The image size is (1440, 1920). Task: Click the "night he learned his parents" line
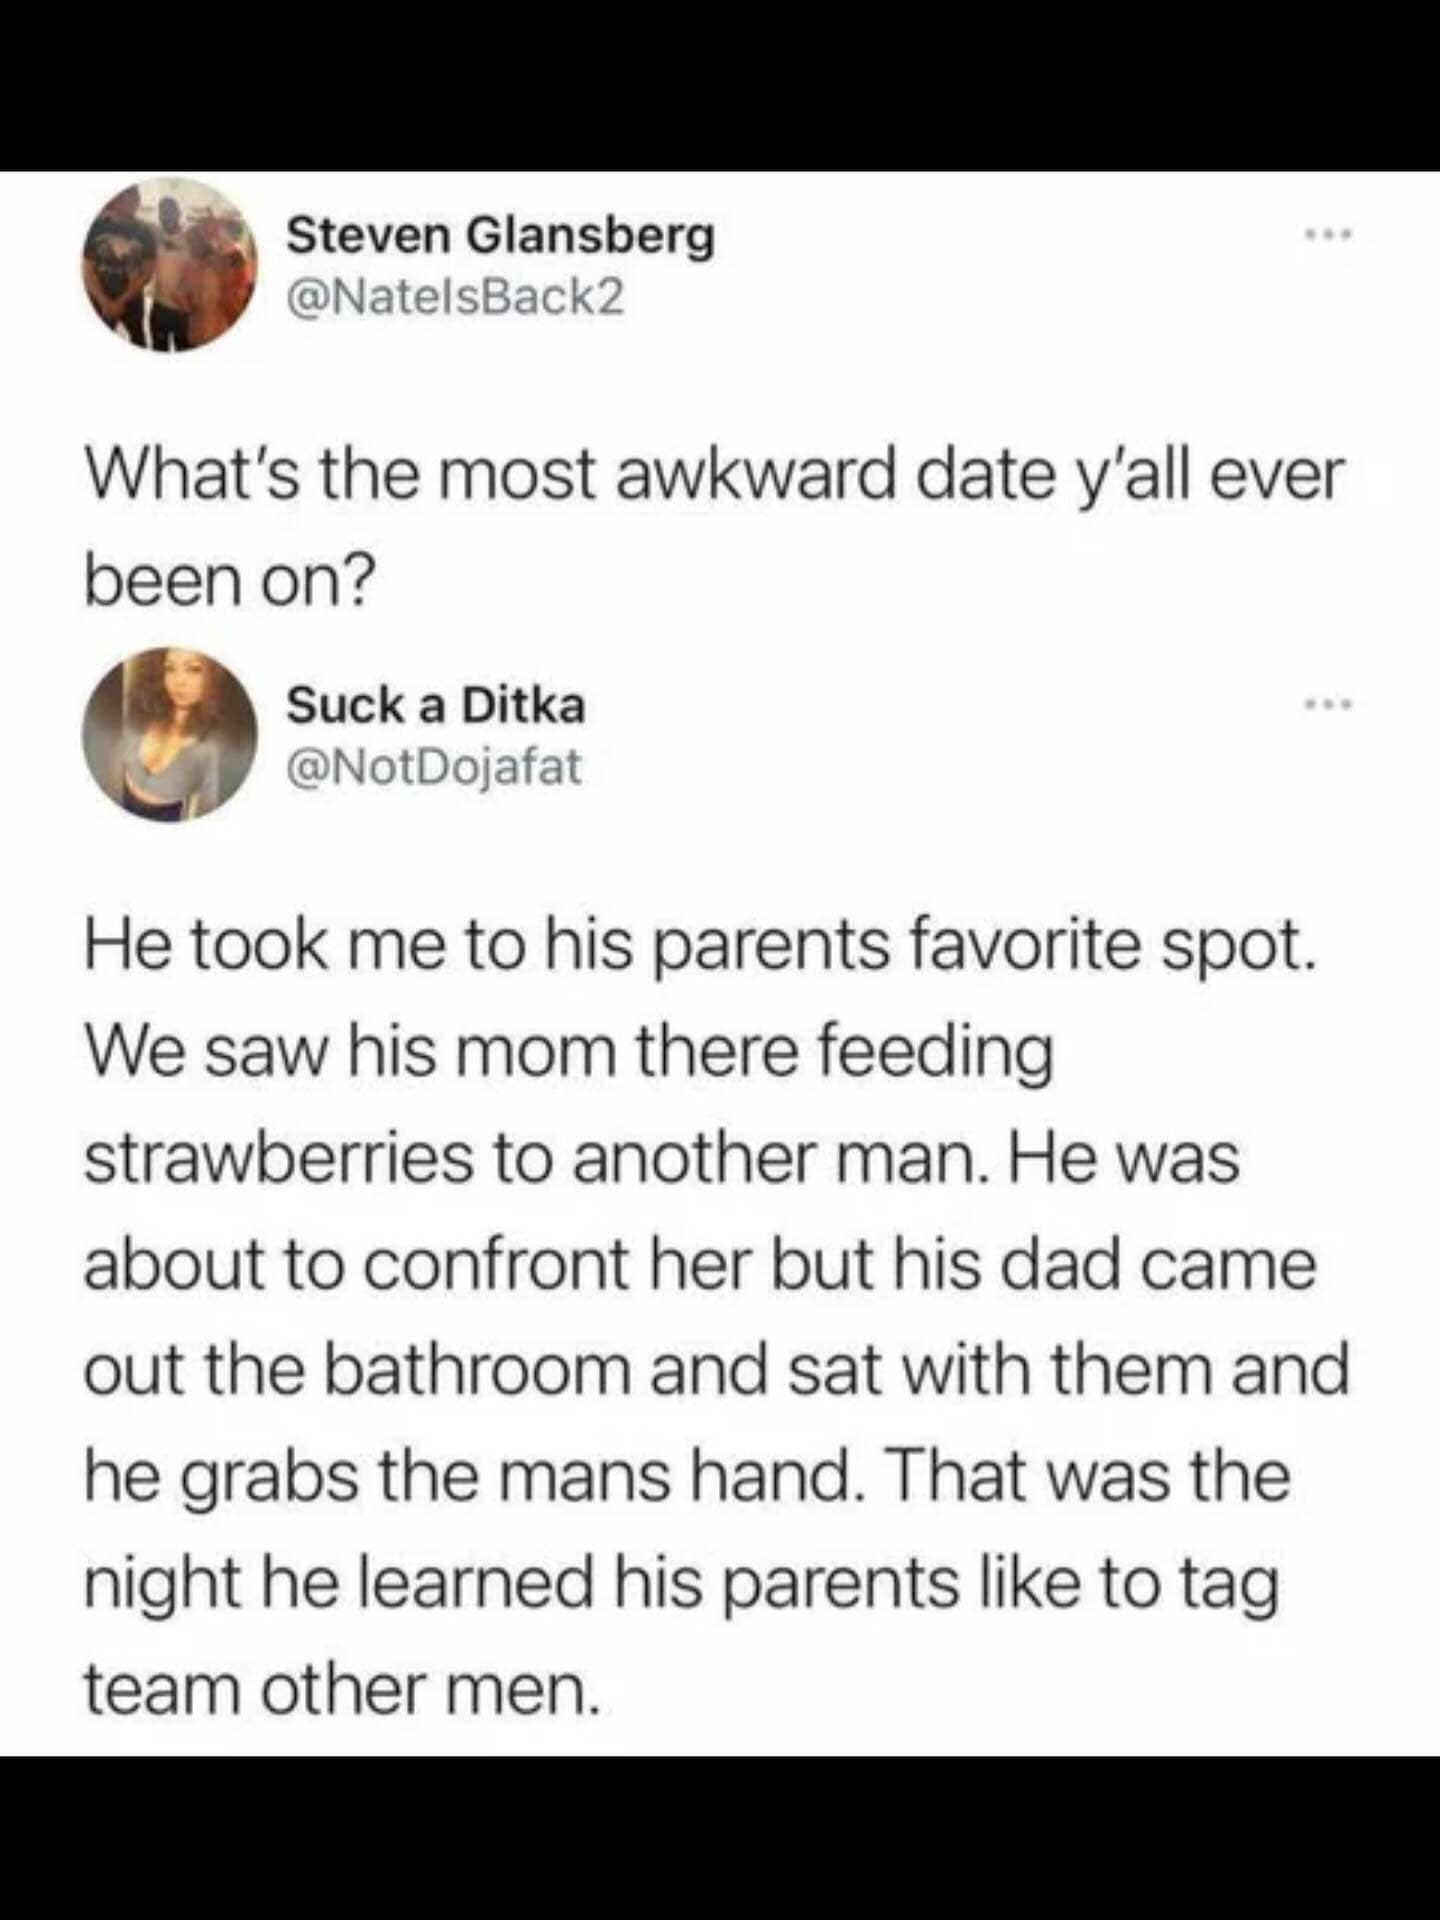tap(680, 1582)
